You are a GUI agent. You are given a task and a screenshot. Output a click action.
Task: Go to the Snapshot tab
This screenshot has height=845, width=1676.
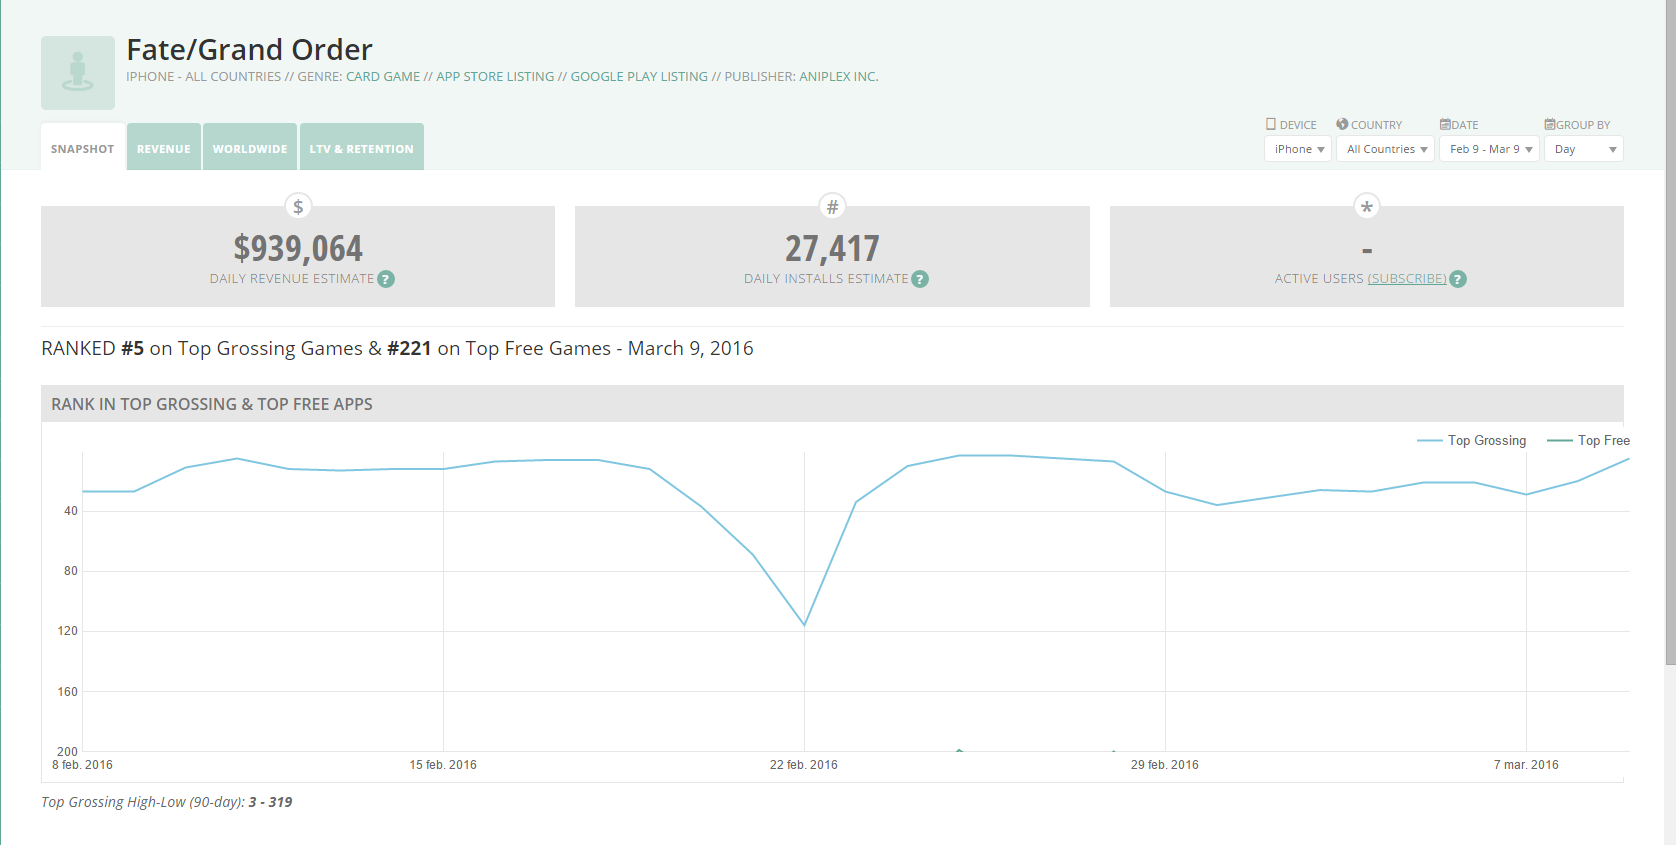pyautogui.click(x=83, y=148)
